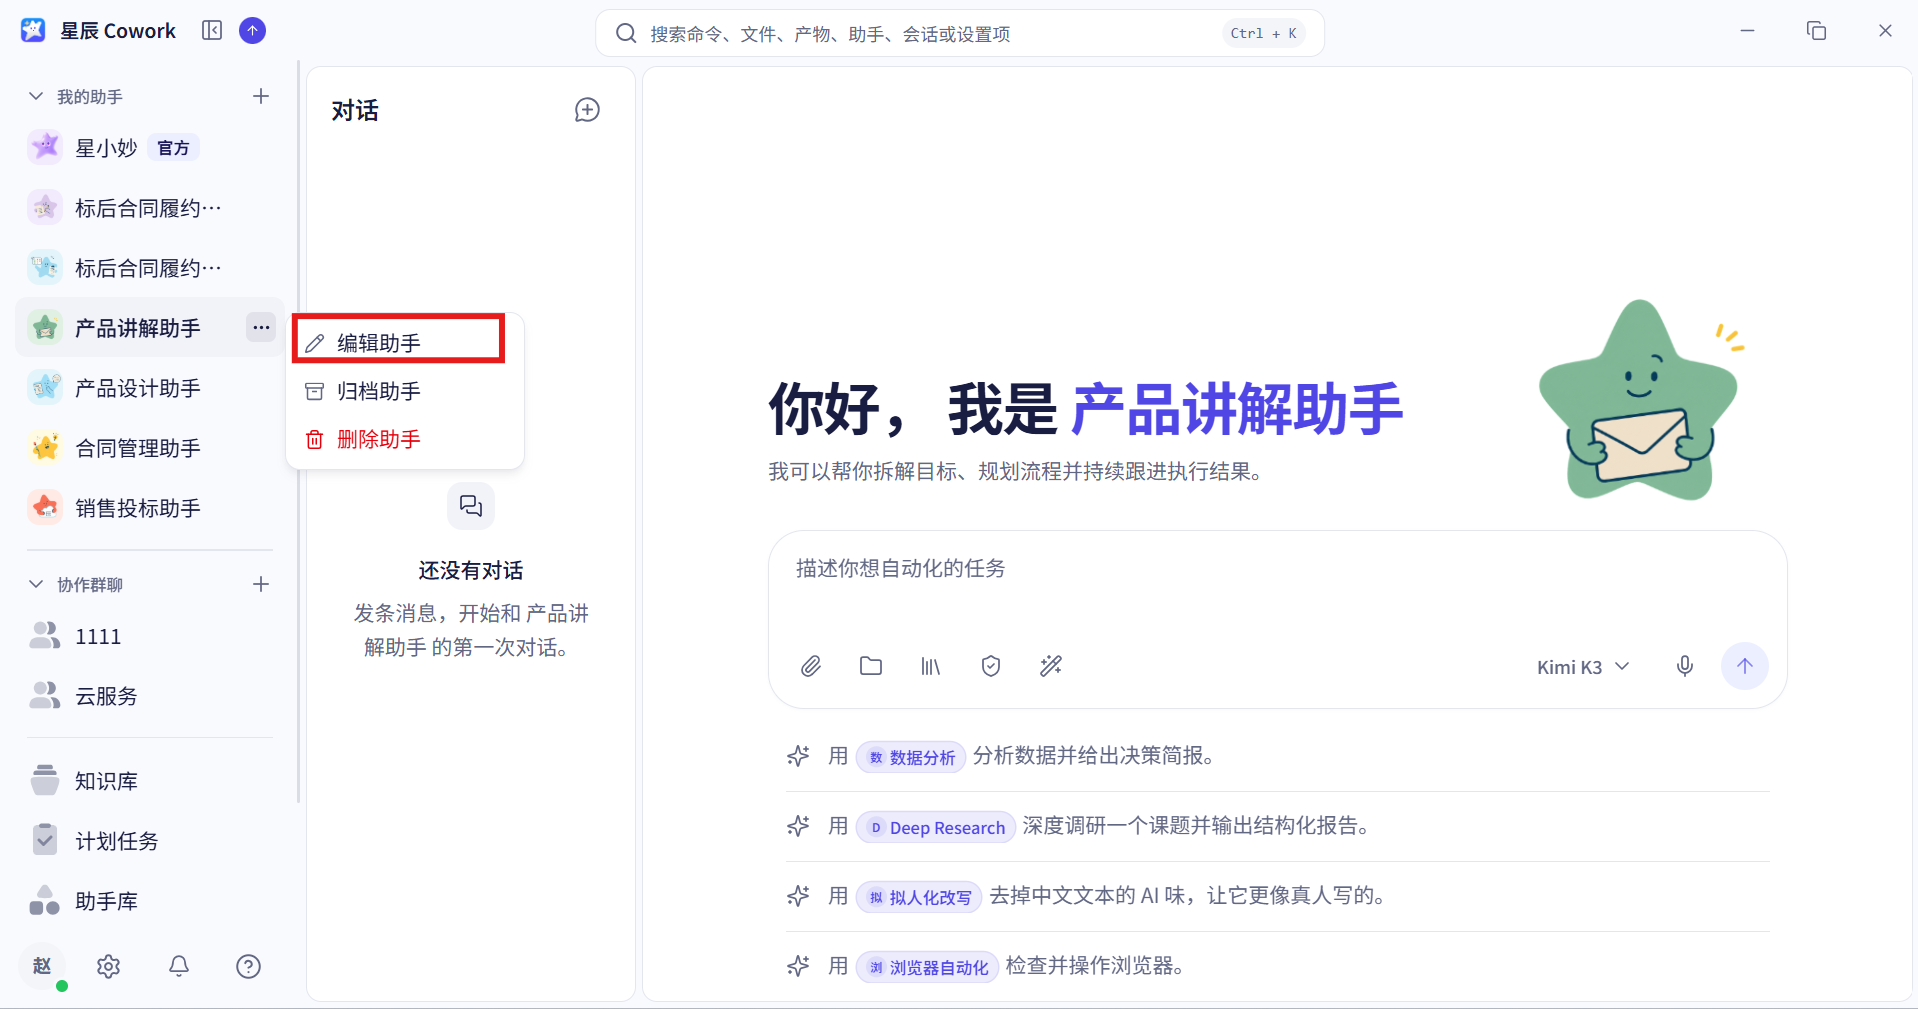Collapse the 协作群聊 section

pos(36,584)
